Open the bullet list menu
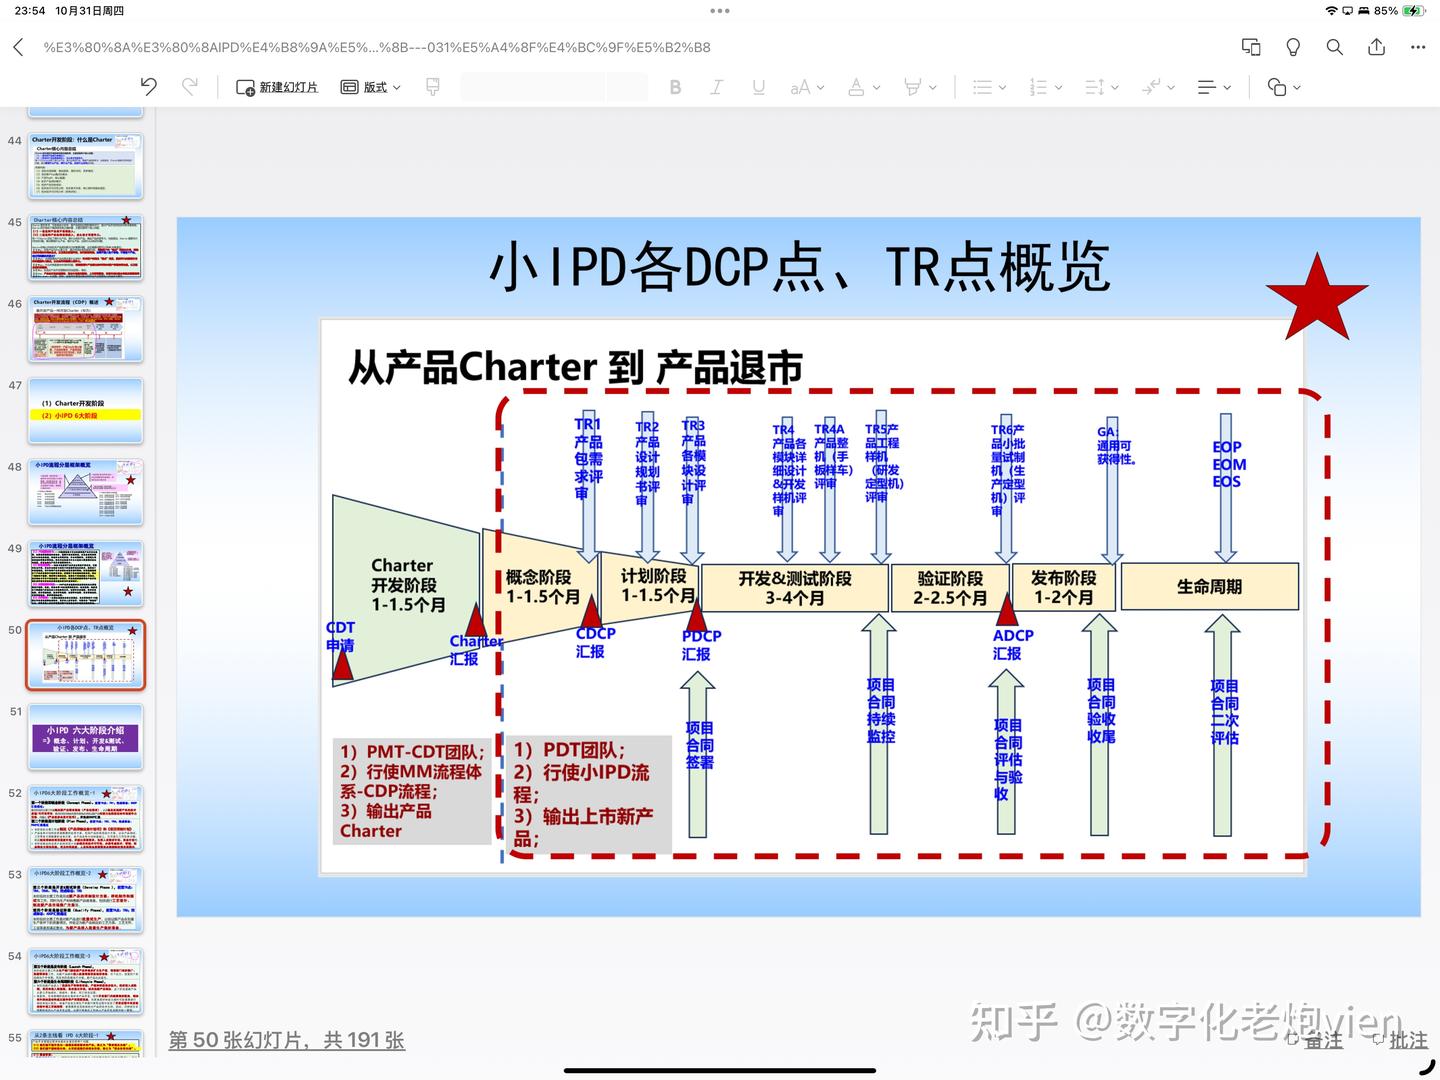 click(988, 87)
